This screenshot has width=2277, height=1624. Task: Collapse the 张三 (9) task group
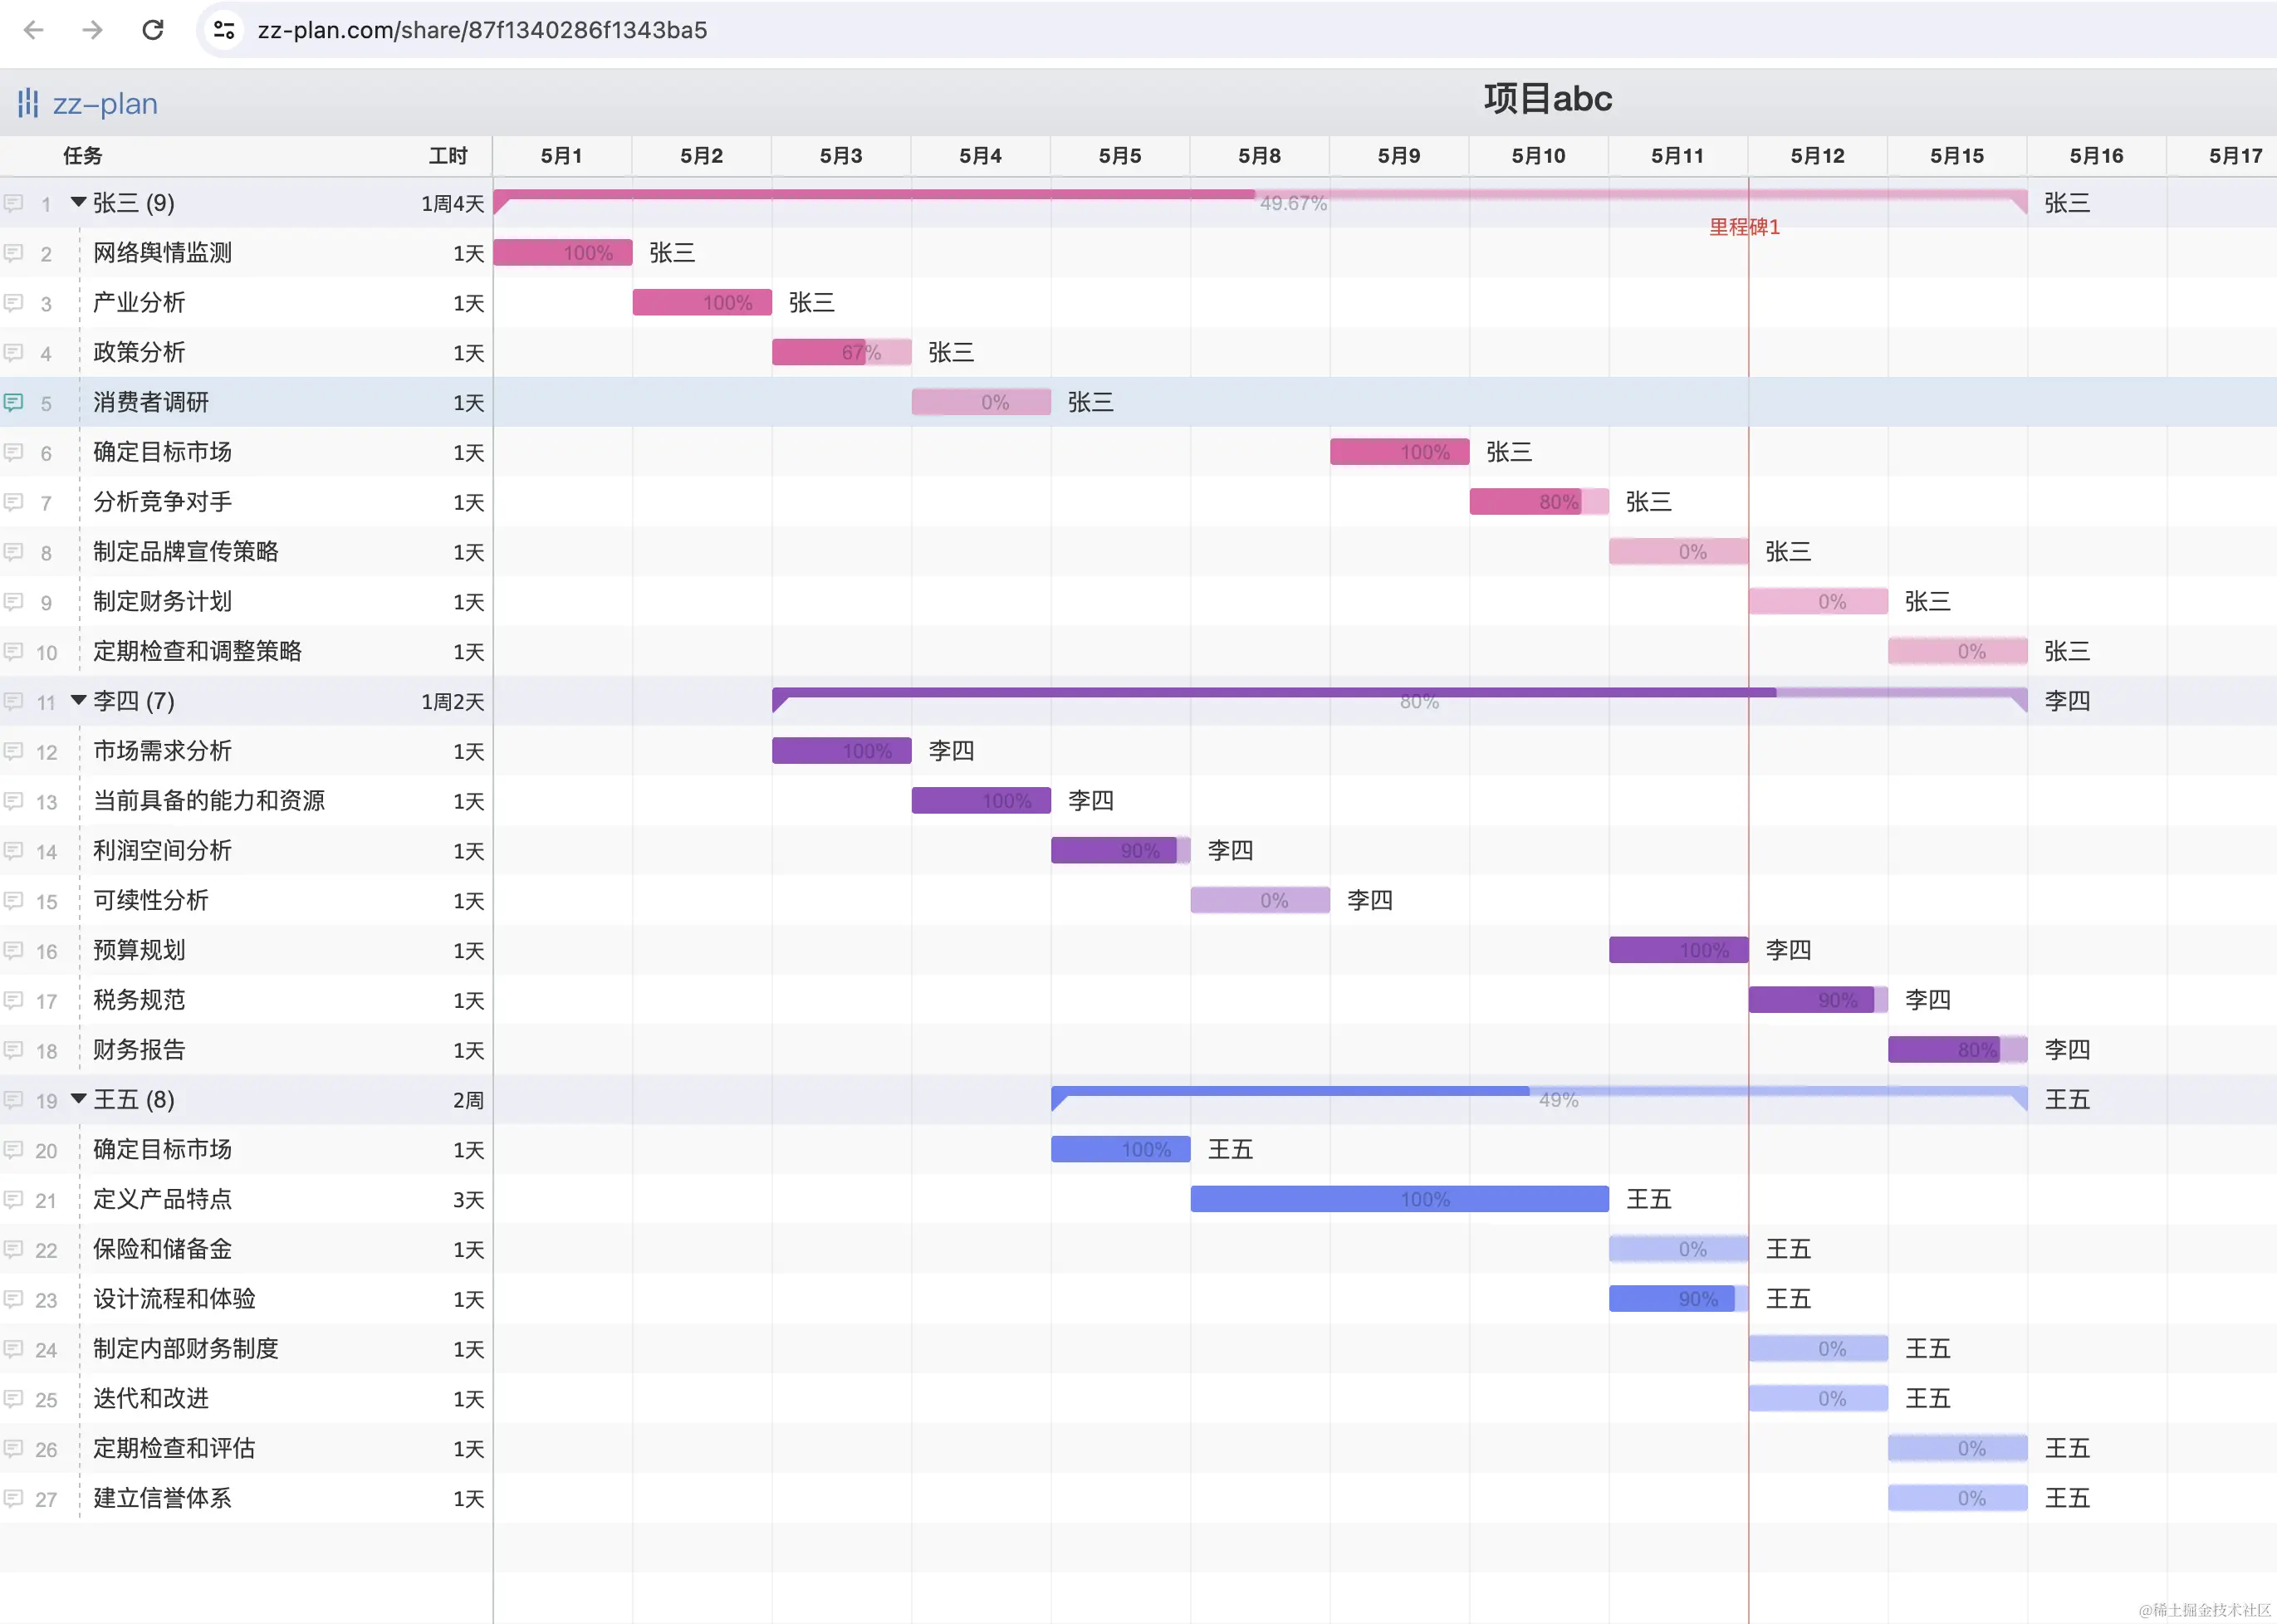point(78,203)
